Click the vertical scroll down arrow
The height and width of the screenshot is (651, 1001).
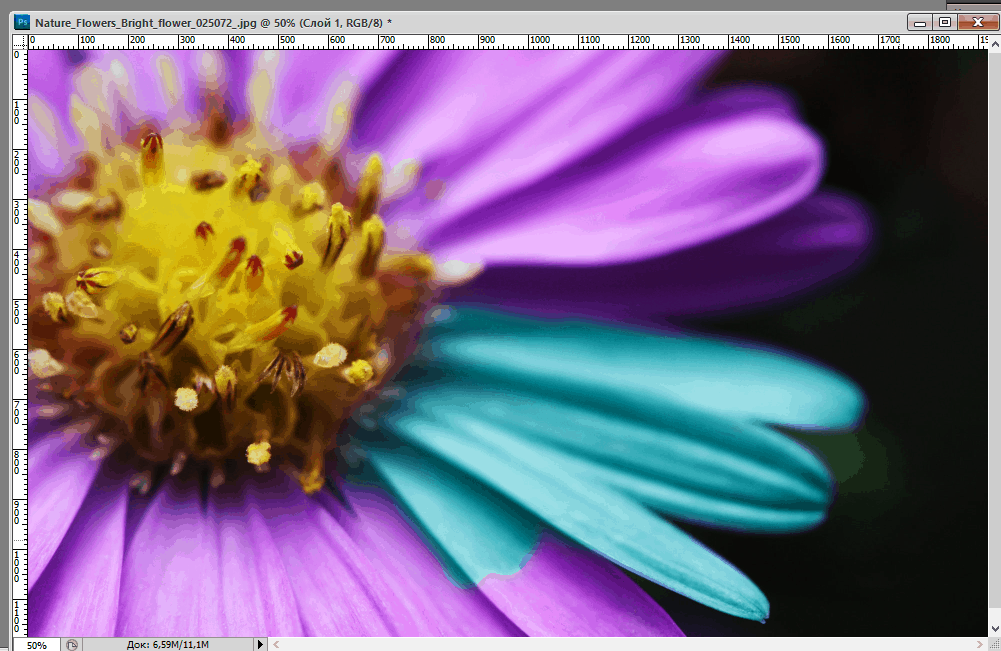point(993,629)
